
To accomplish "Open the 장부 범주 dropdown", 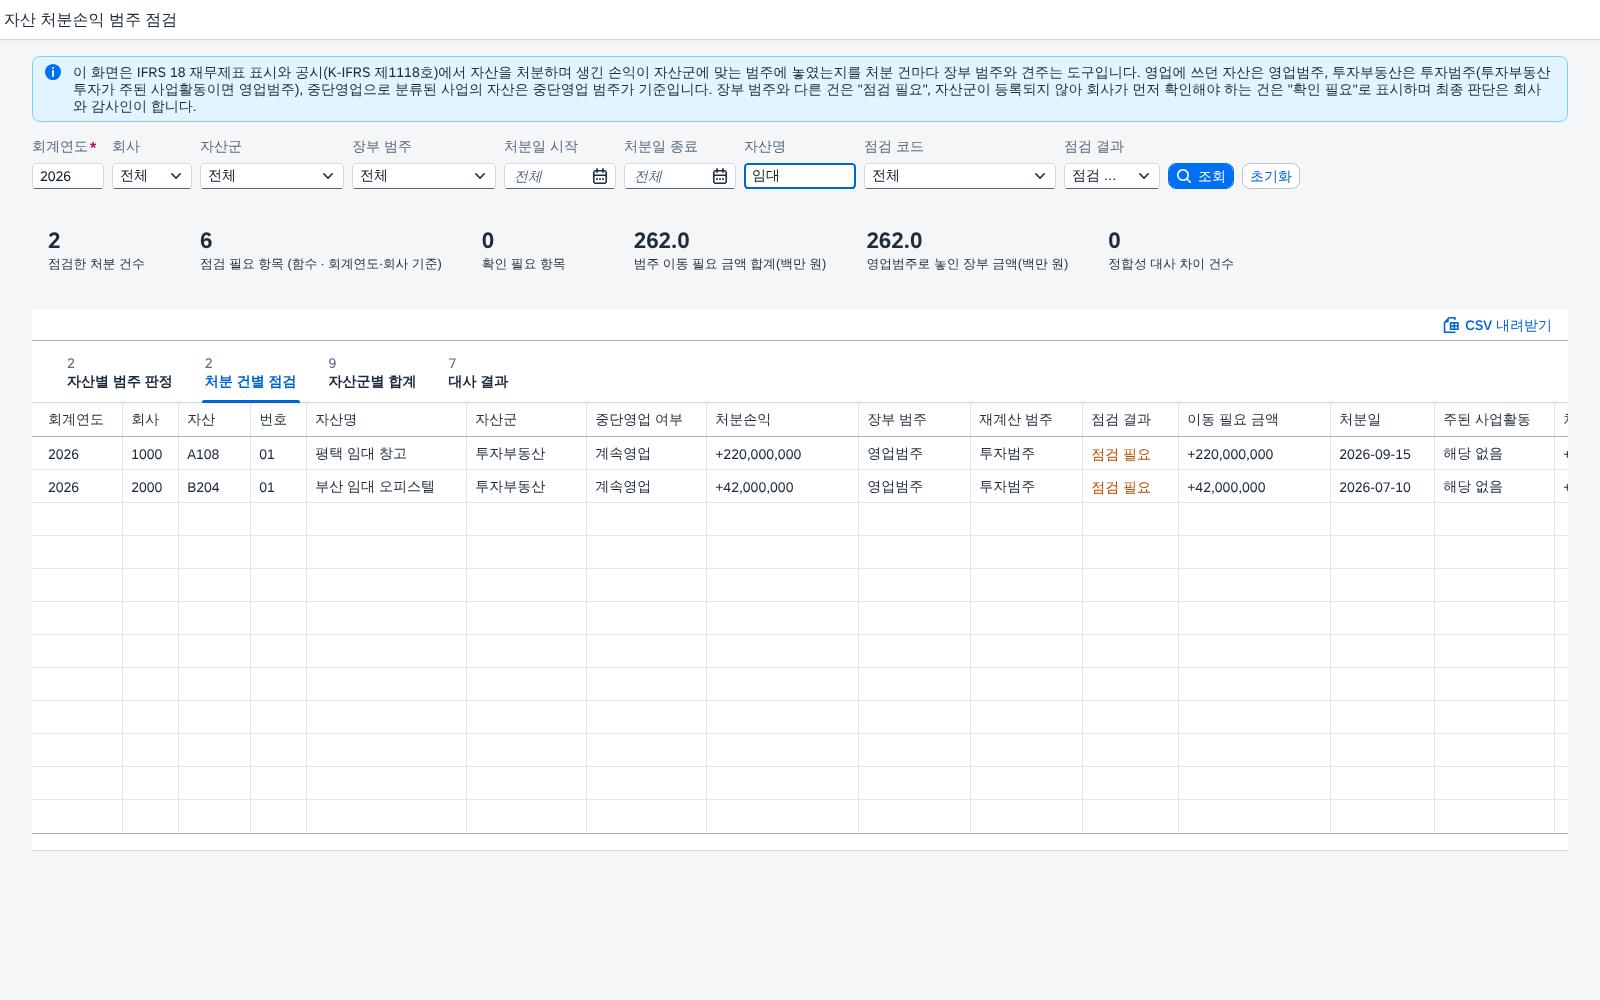I will (424, 176).
